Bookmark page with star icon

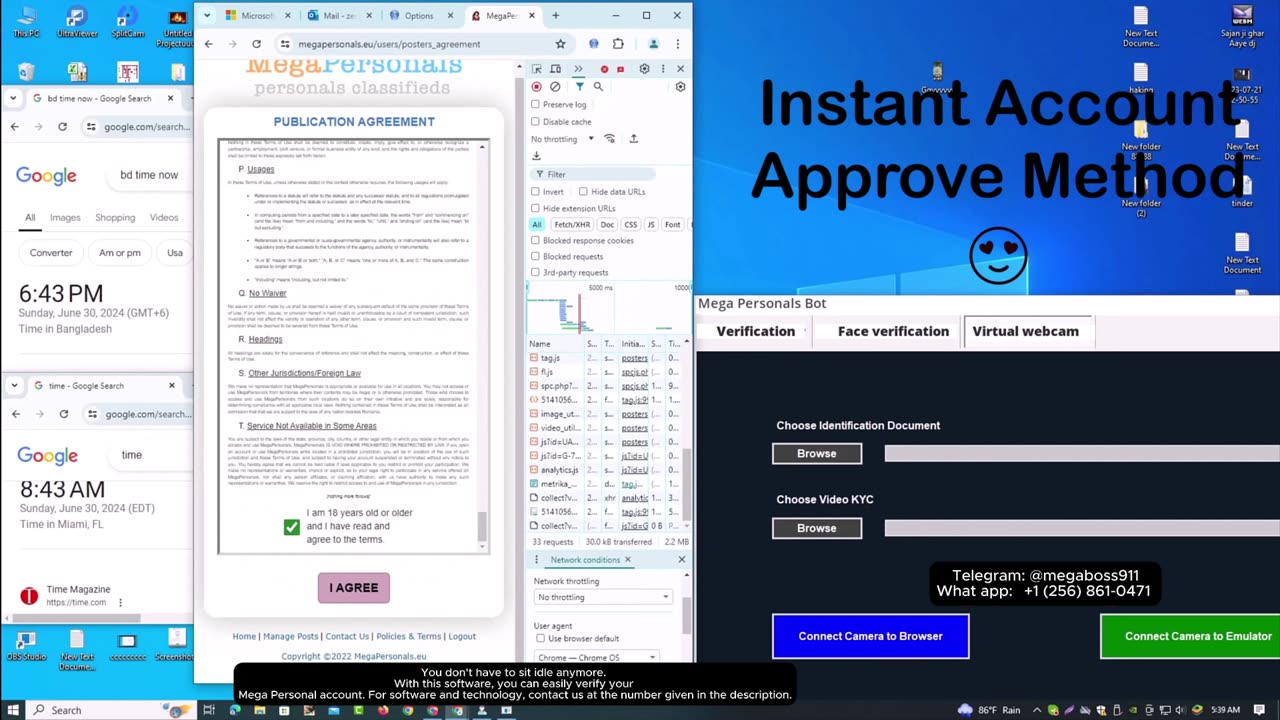[x=560, y=44]
